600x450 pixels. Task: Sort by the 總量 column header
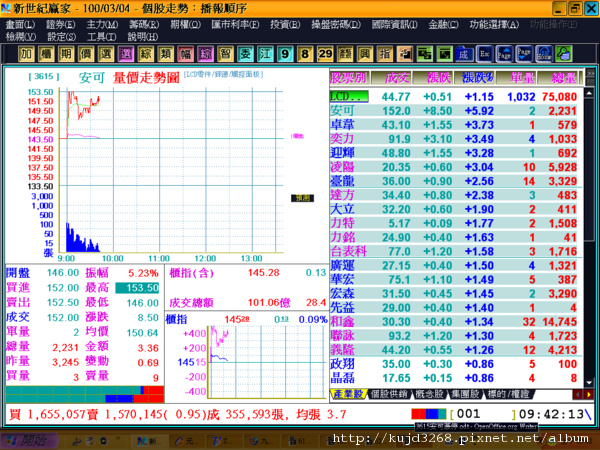point(559,78)
